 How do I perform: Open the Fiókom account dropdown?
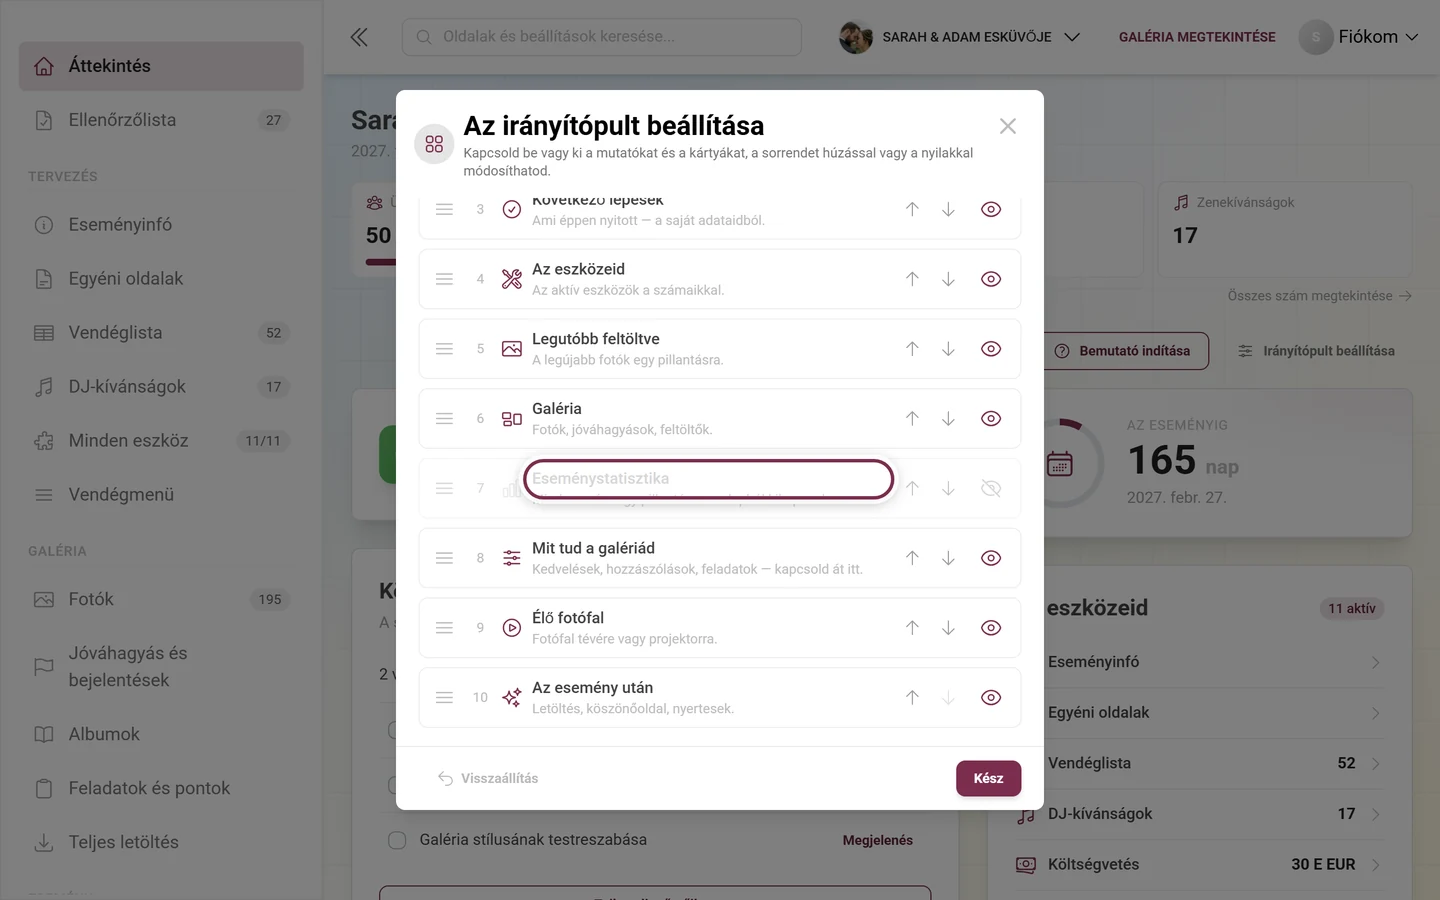click(1359, 37)
